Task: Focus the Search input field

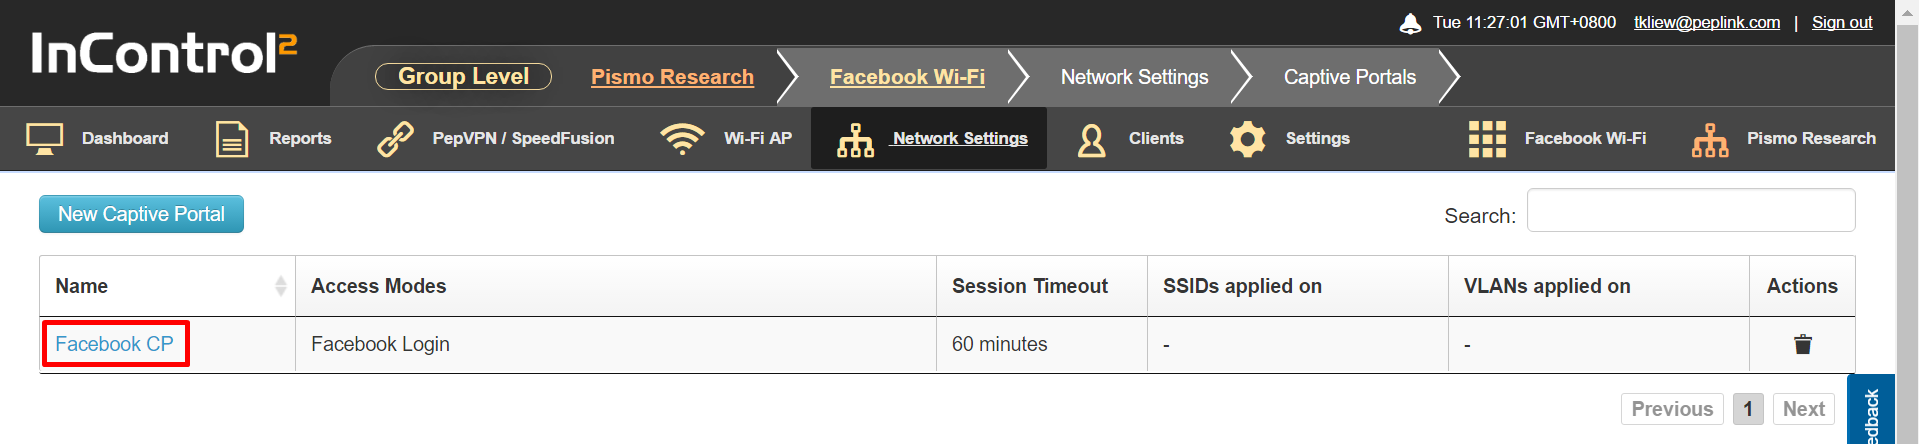Action: [1691, 210]
